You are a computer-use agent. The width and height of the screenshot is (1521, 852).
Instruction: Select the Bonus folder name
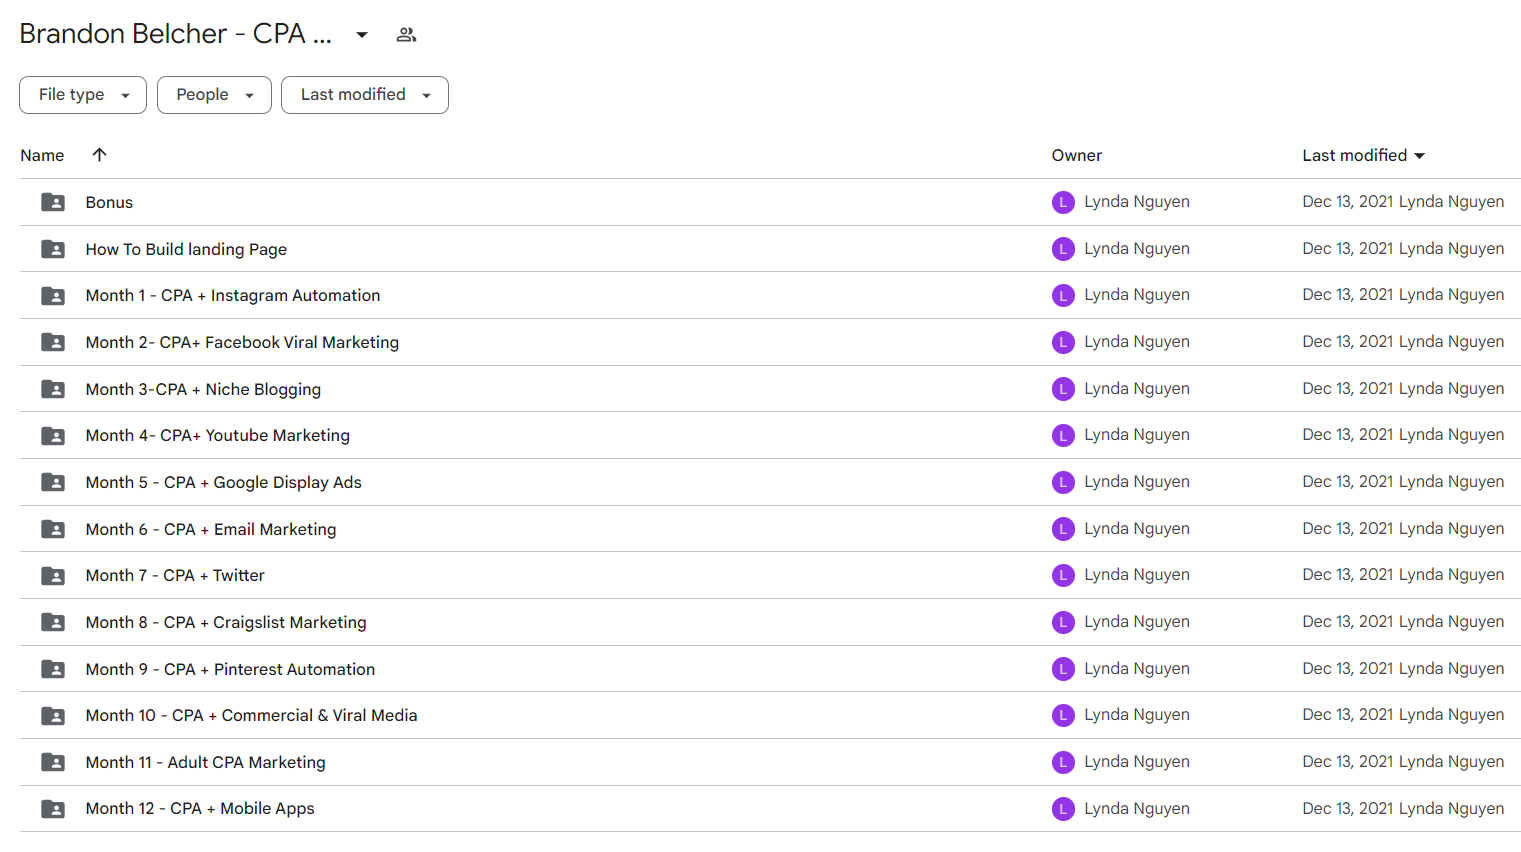point(109,202)
